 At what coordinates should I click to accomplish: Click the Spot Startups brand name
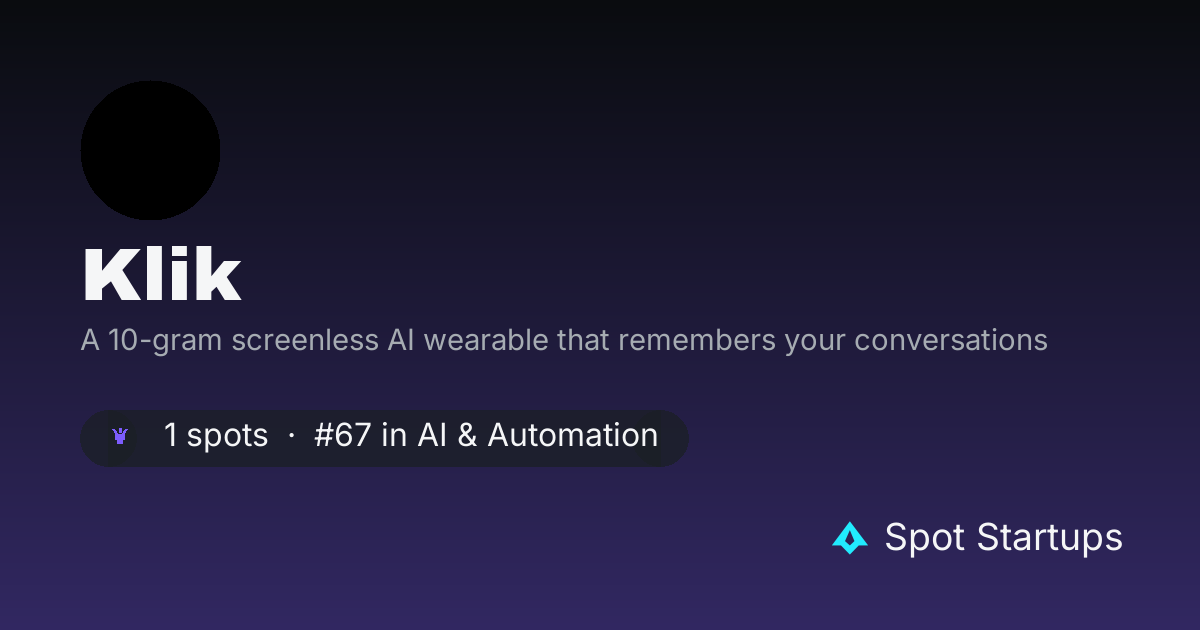click(x=1004, y=538)
